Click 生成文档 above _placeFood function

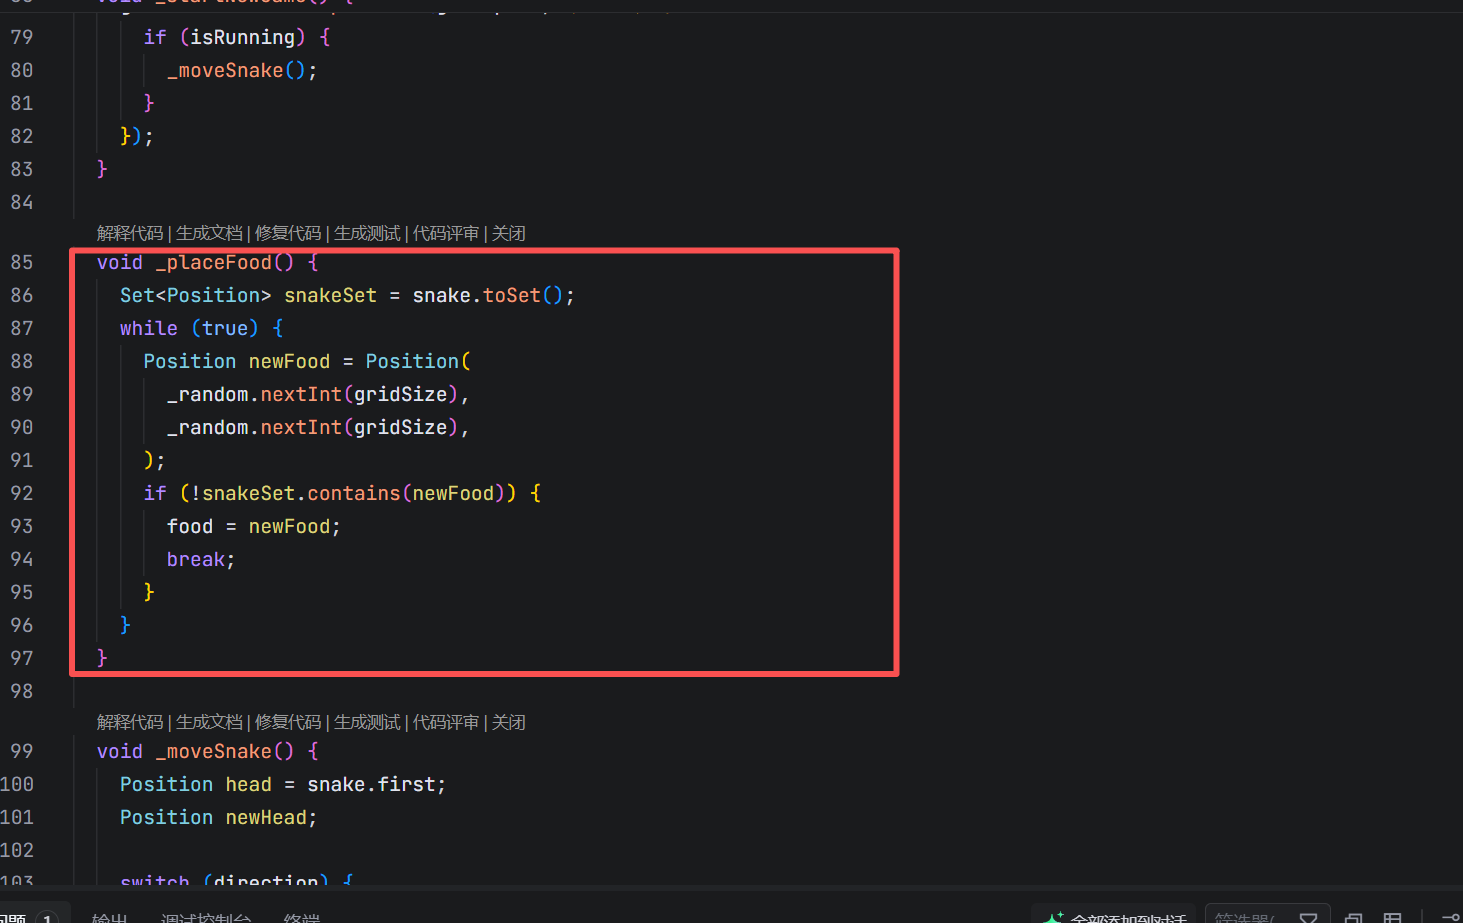(209, 233)
